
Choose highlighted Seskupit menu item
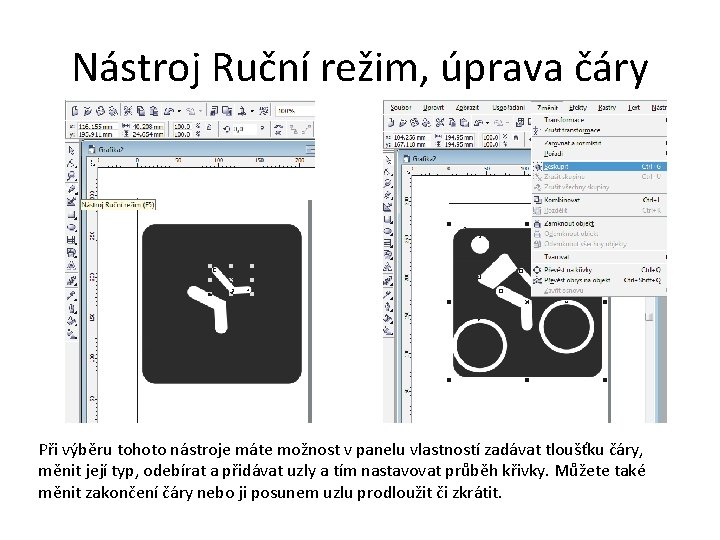[599, 166]
